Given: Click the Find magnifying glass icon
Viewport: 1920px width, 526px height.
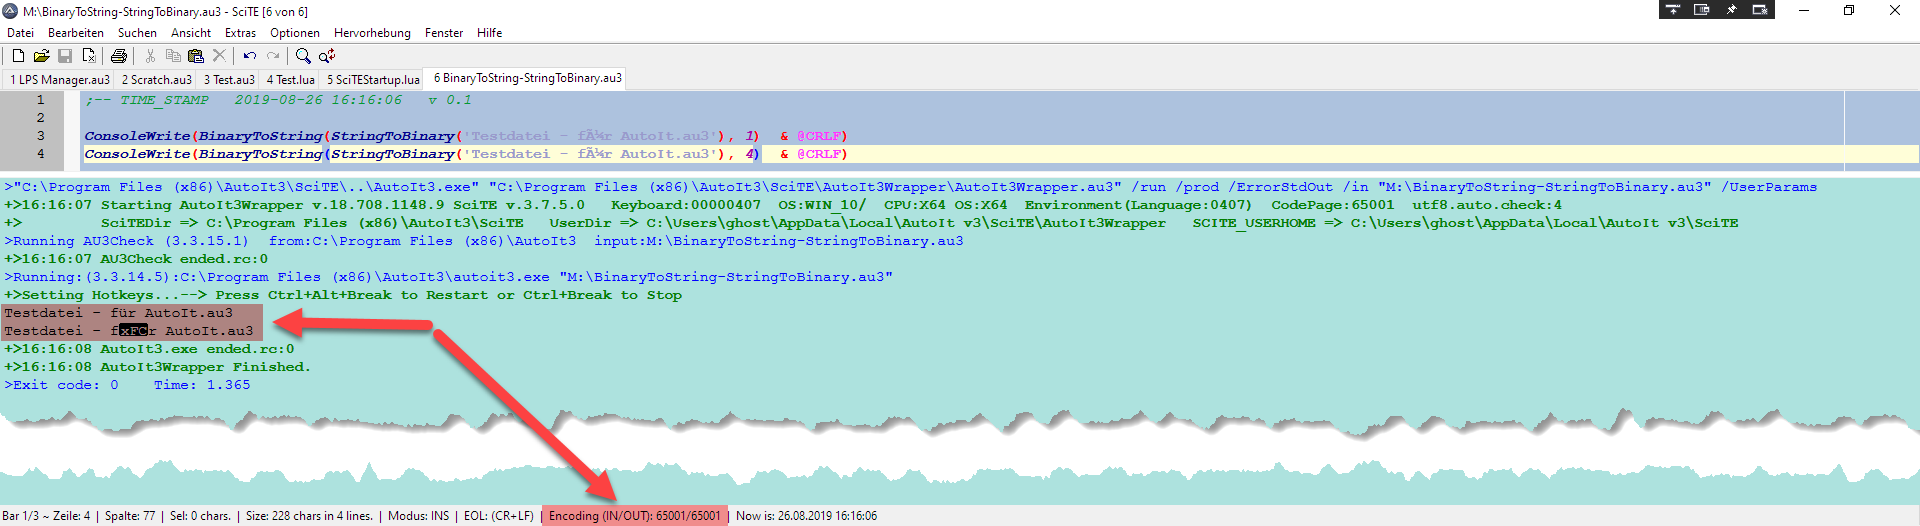Looking at the screenshot, I should [x=303, y=56].
